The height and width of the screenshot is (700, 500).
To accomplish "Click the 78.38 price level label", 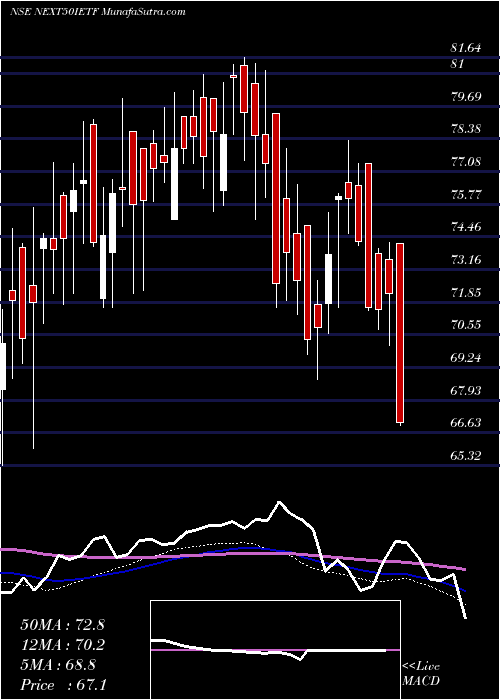I will point(466,129).
